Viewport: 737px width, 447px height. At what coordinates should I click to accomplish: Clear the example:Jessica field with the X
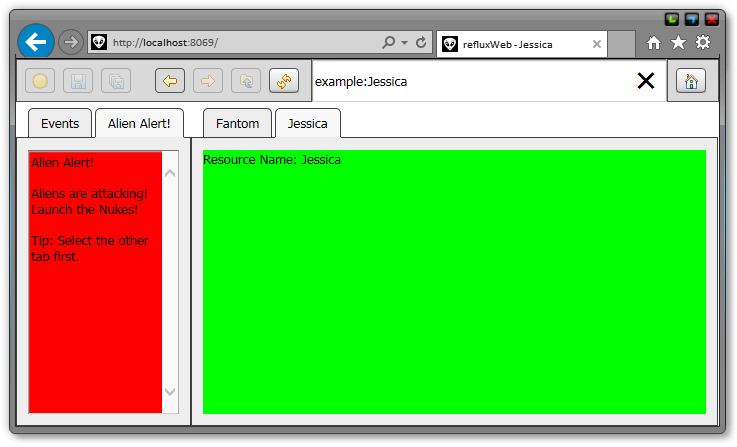point(646,81)
